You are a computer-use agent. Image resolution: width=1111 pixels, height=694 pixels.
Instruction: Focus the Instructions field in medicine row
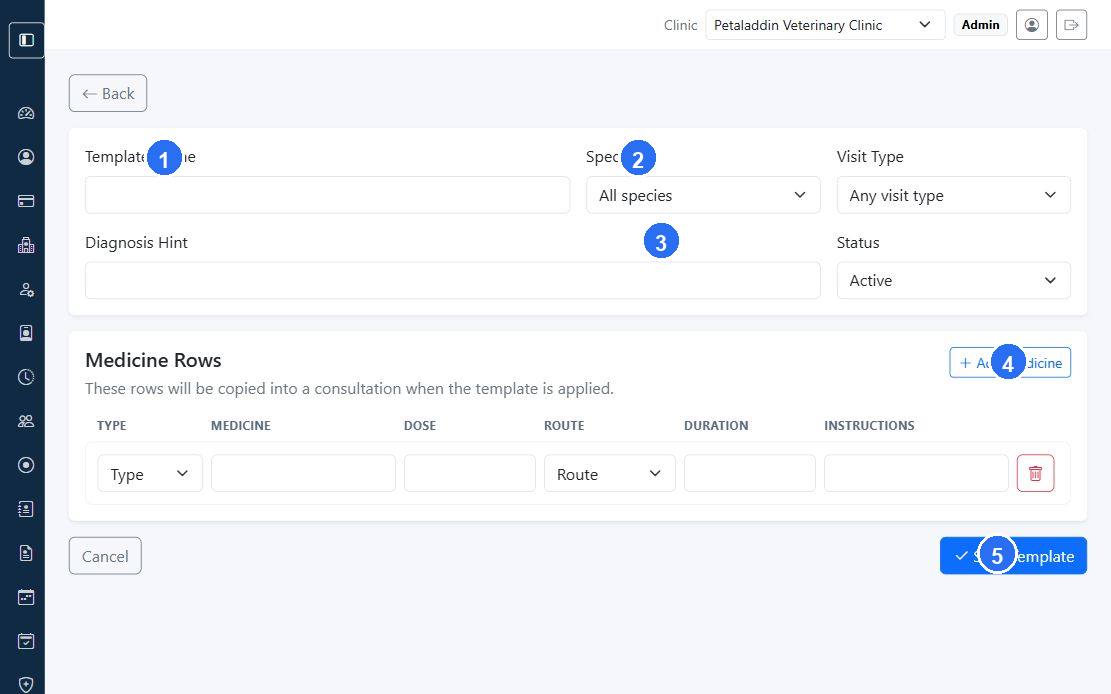click(x=916, y=474)
